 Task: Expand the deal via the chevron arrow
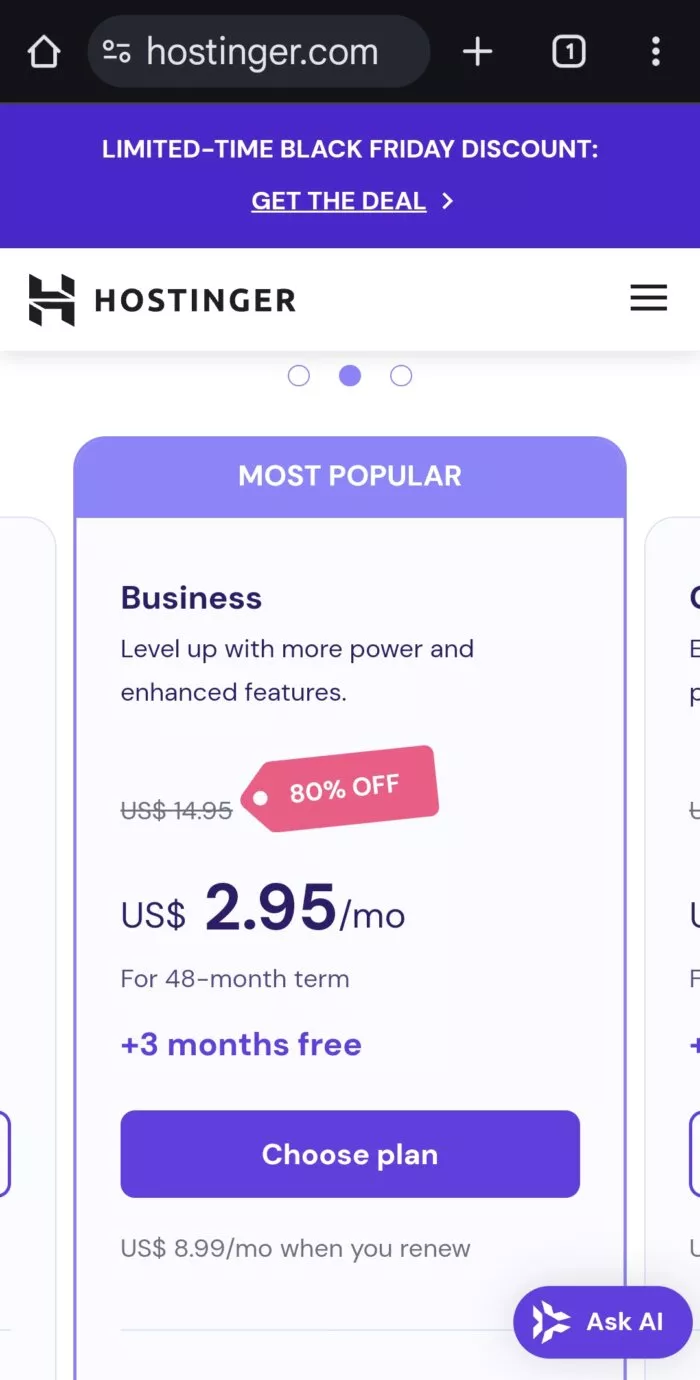447,201
